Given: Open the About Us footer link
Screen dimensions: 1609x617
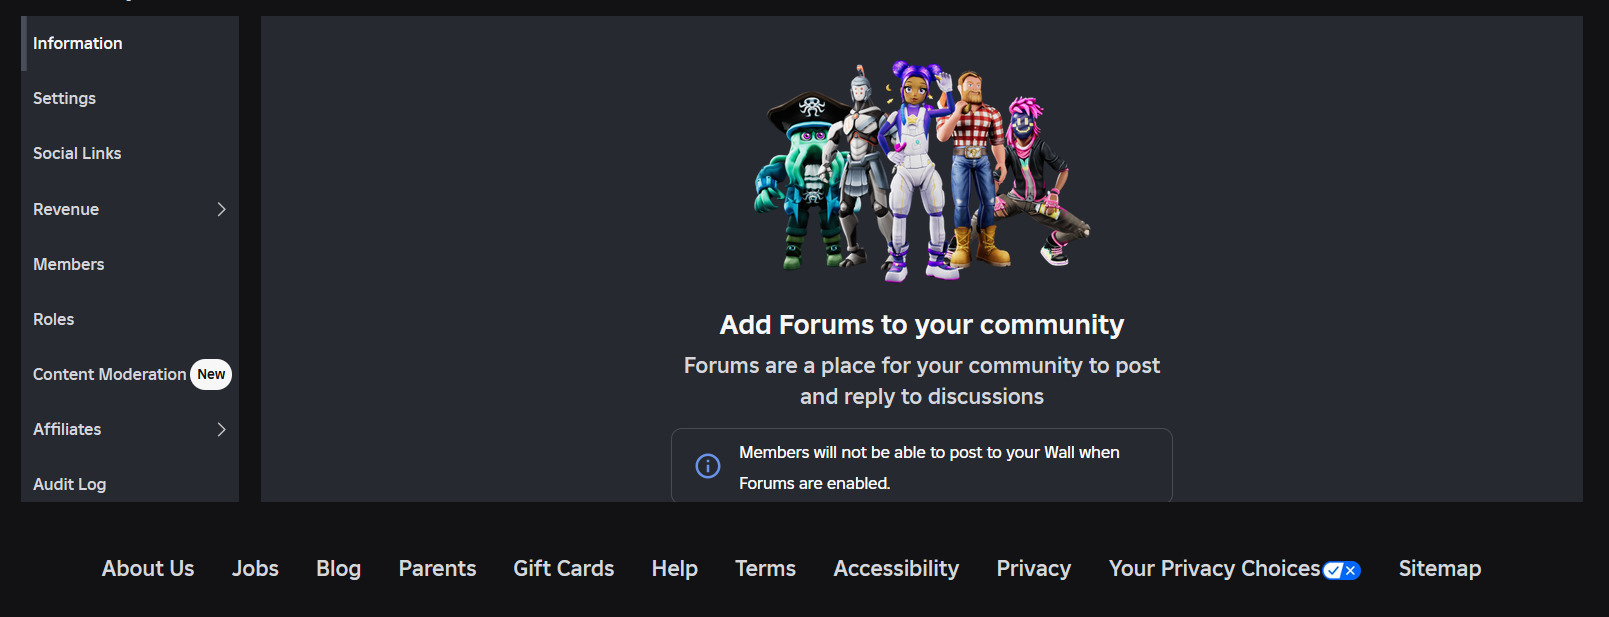Looking at the screenshot, I should 148,568.
